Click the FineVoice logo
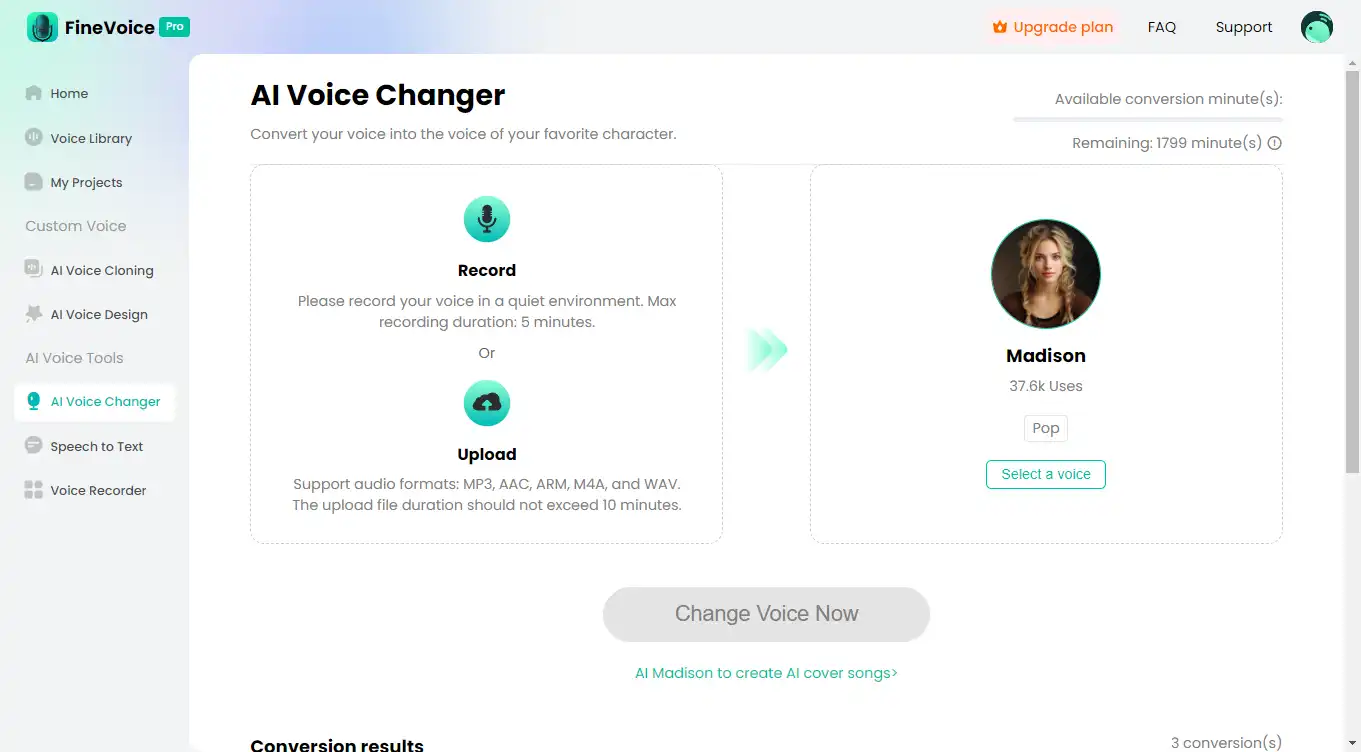The image size is (1361, 752). [x=108, y=27]
